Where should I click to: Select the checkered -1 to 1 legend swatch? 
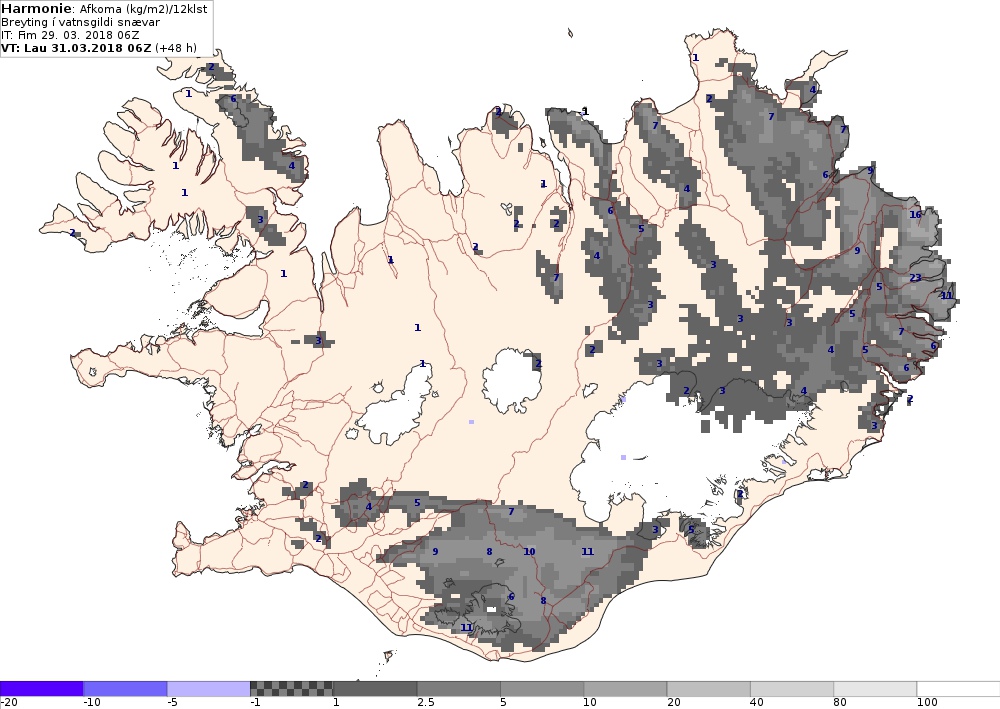pos(291,689)
